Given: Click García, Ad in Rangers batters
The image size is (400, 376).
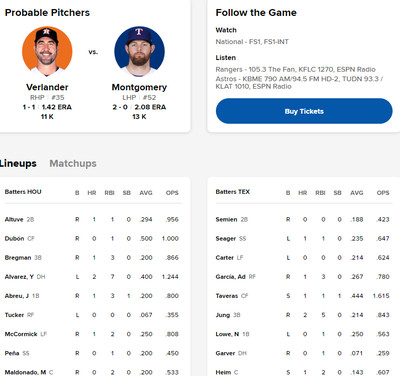Looking at the screenshot, I should (x=230, y=277).
